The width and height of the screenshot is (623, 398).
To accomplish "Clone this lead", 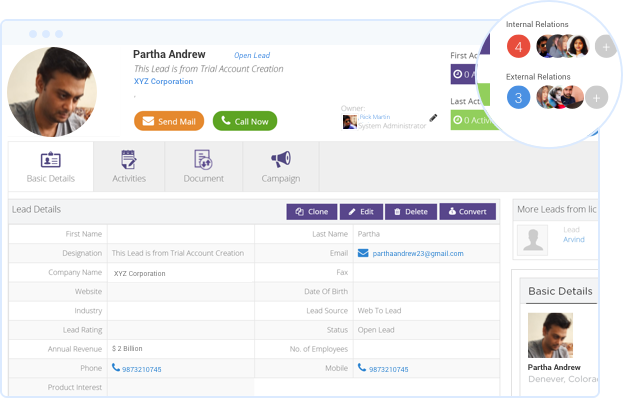I will coord(312,212).
